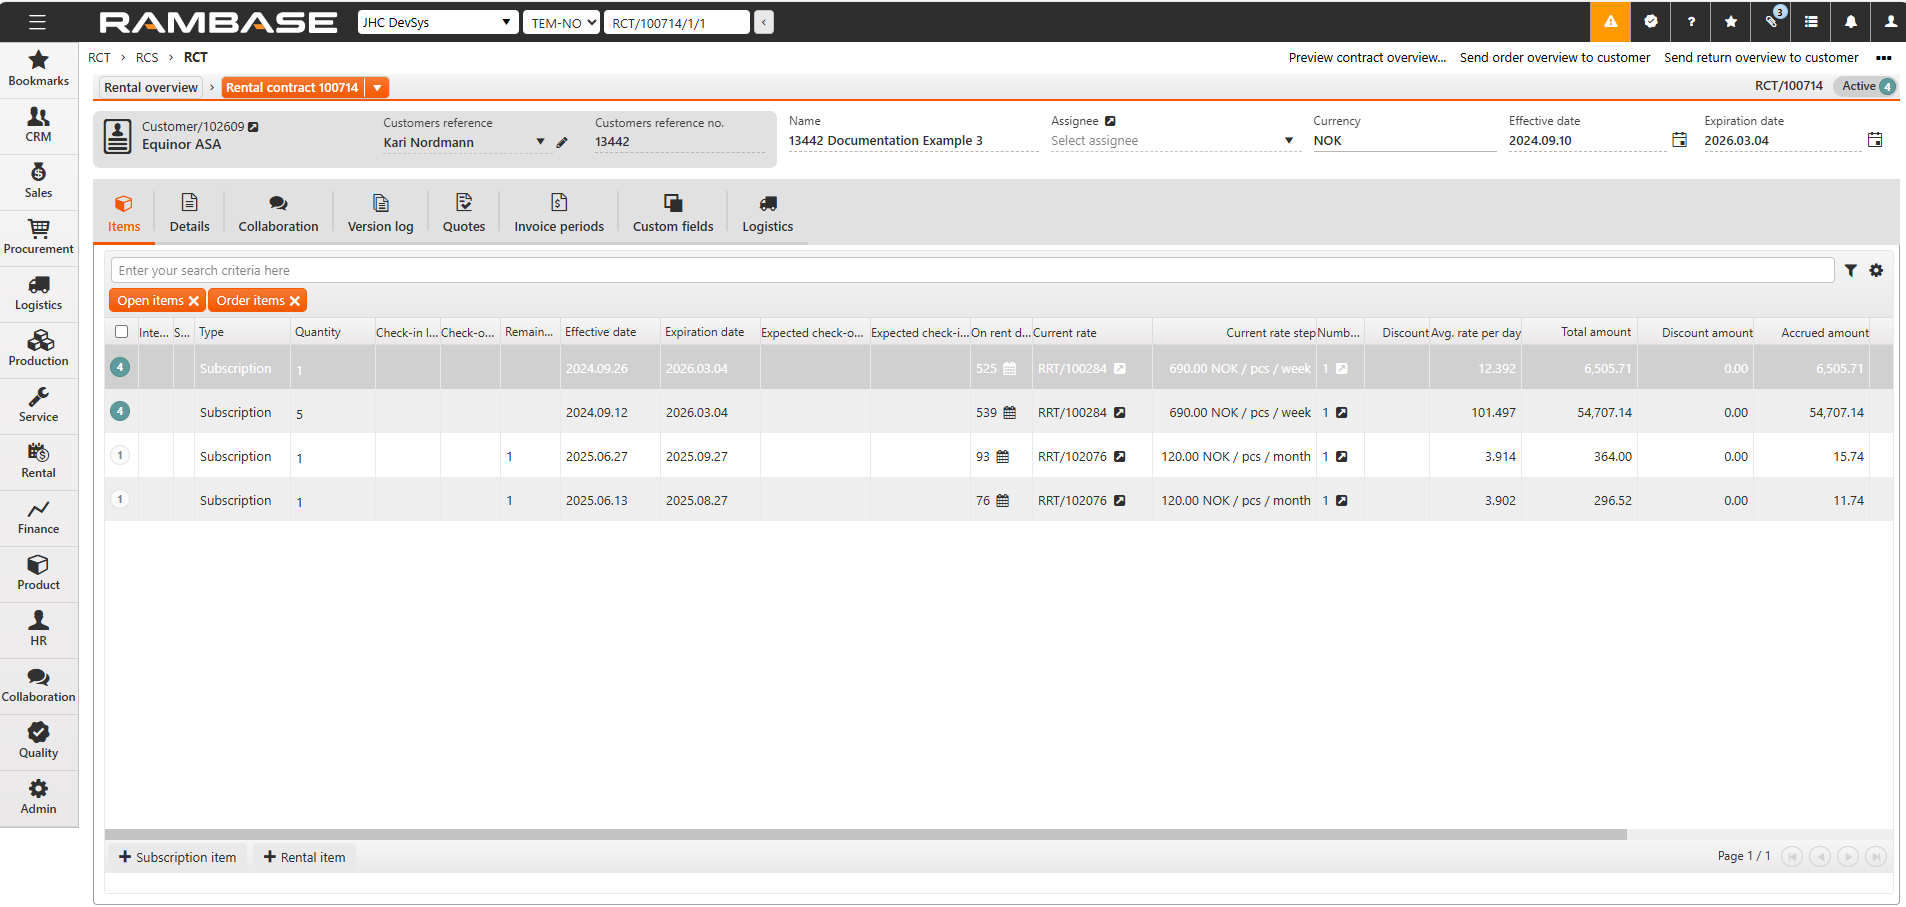
Task: Remove the Open items filter
Action: point(194,301)
